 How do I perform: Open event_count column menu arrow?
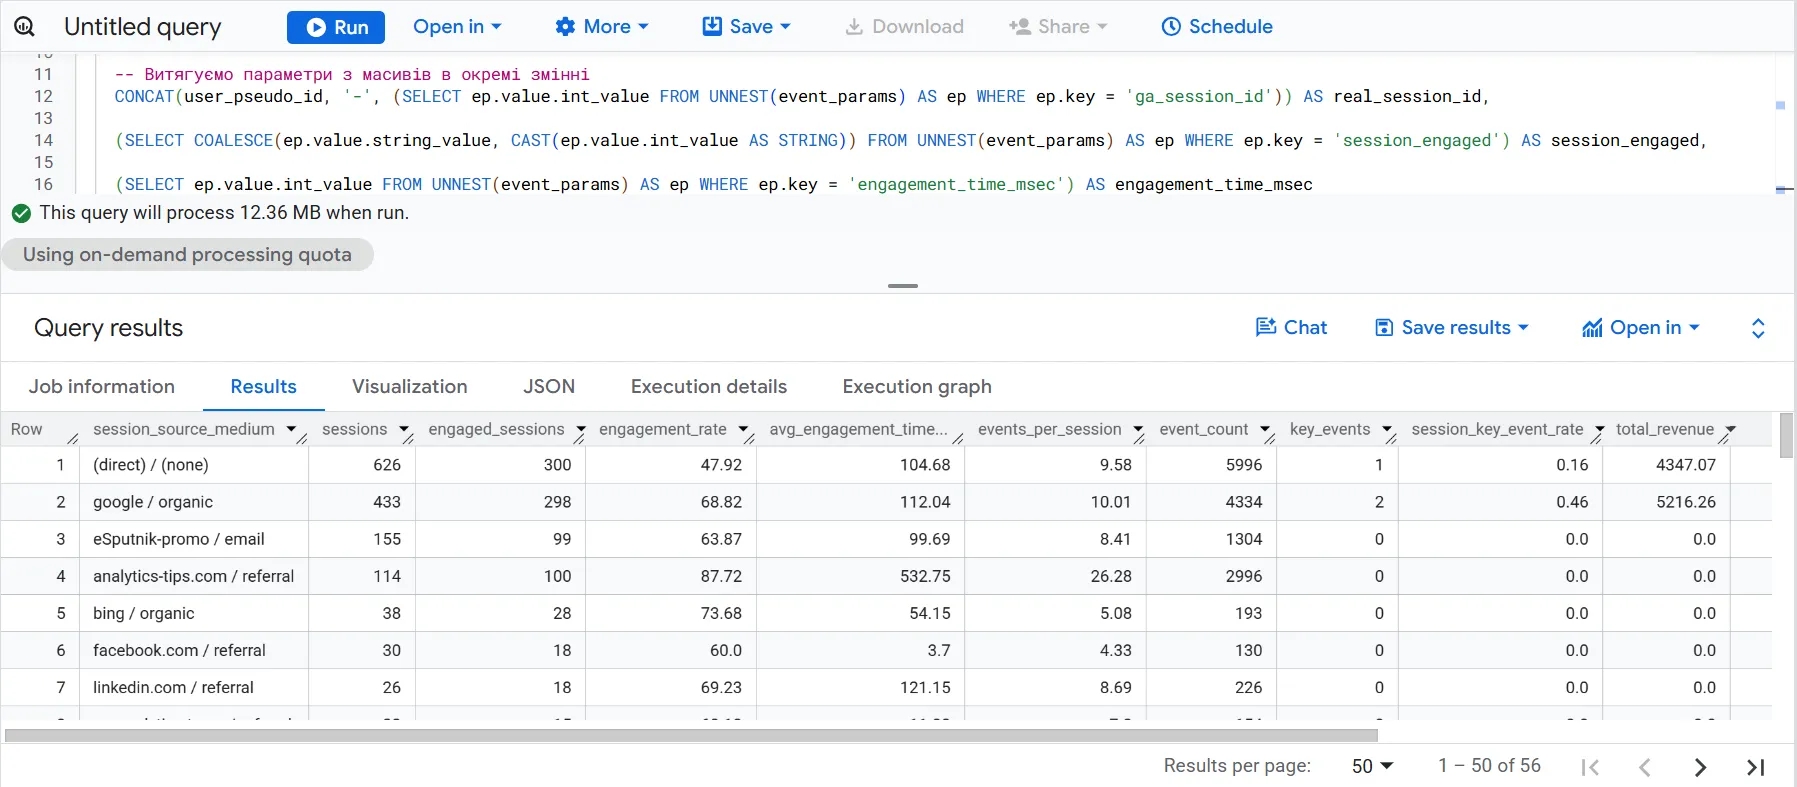point(1265,430)
